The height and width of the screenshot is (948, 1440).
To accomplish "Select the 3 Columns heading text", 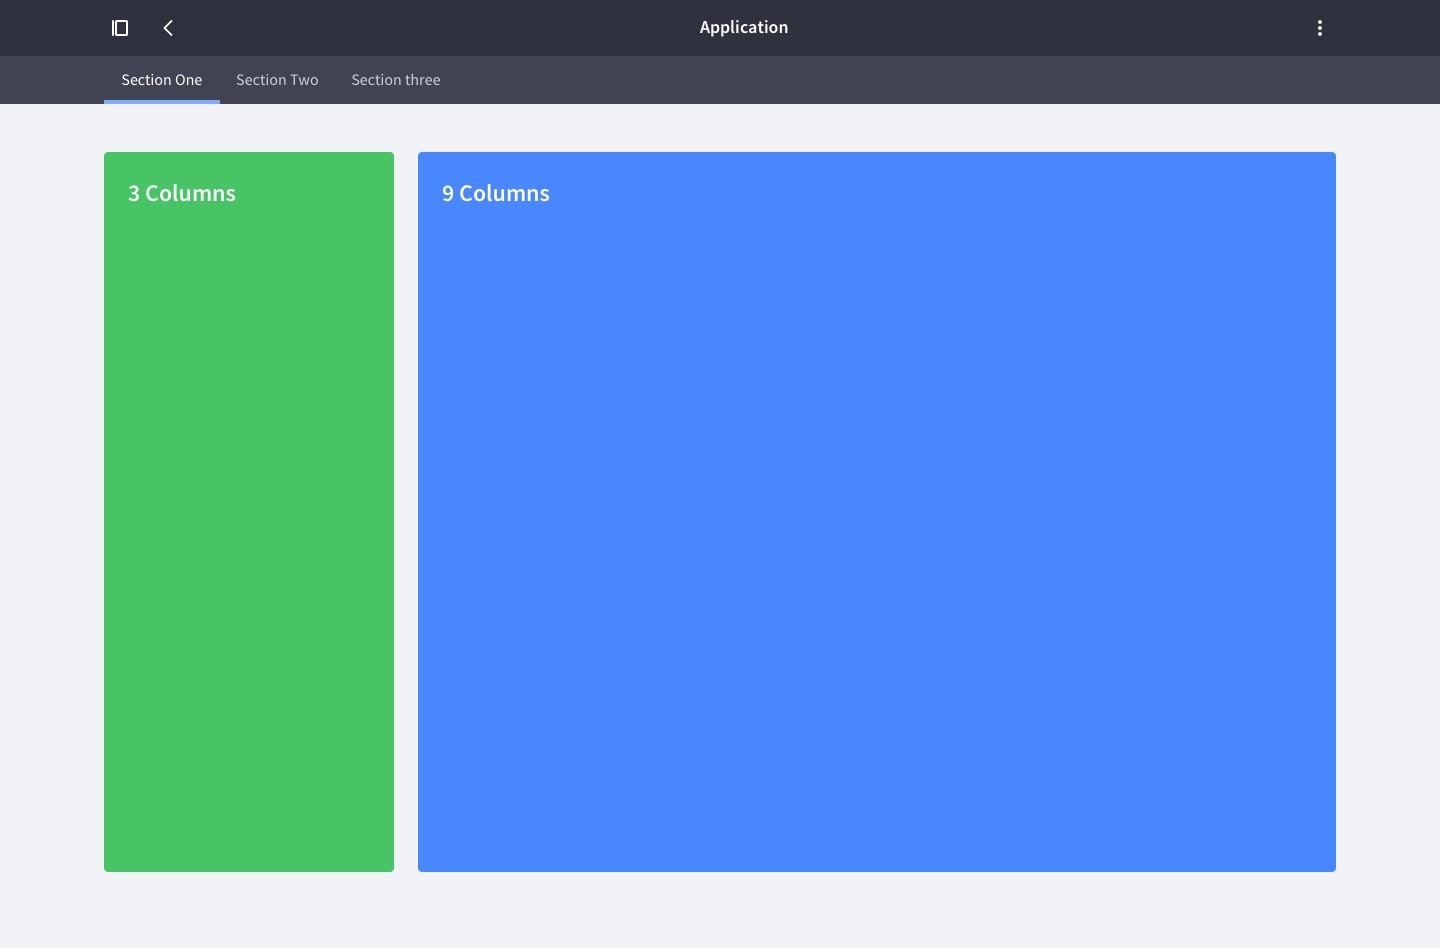I will point(181,193).
